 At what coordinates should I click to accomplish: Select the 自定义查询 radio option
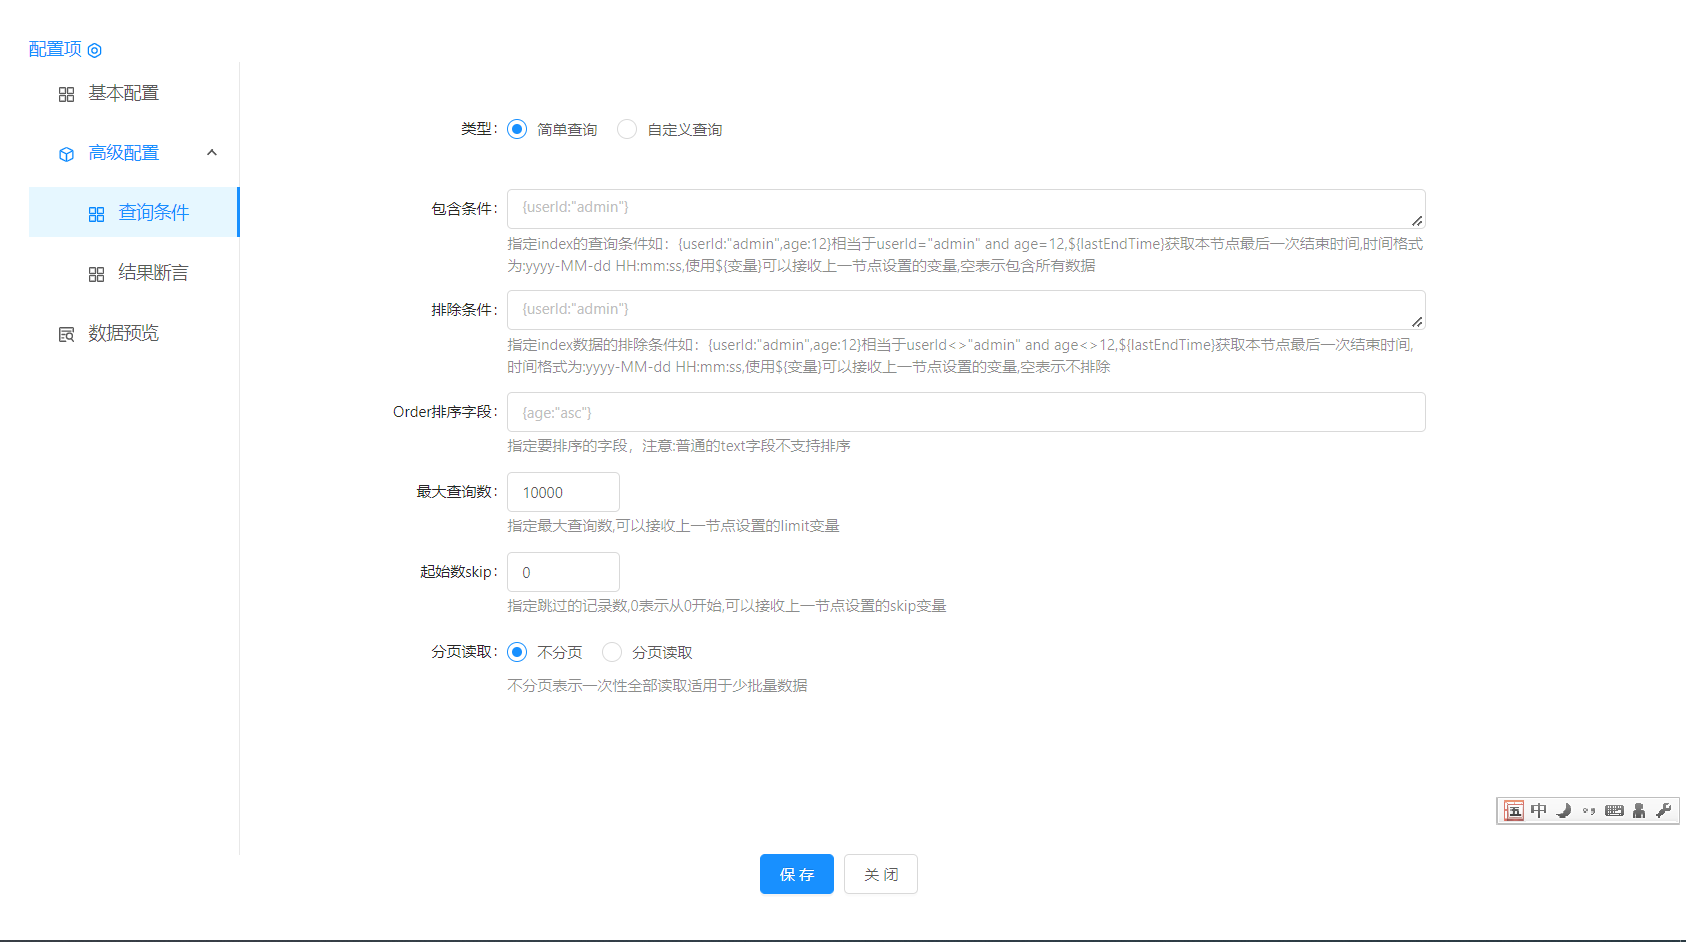tap(627, 129)
